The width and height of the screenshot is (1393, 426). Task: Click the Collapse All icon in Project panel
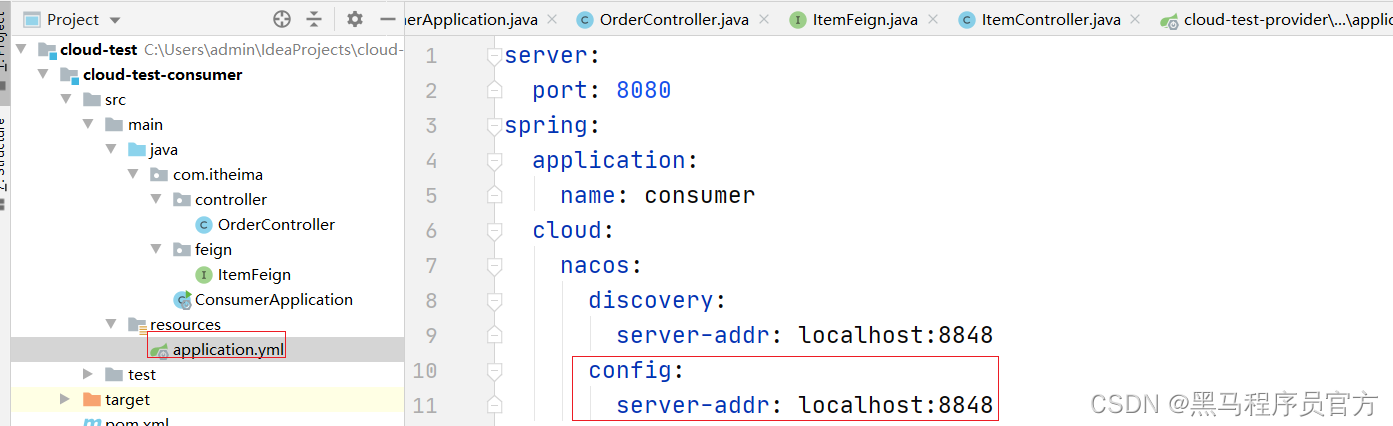(x=314, y=19)
